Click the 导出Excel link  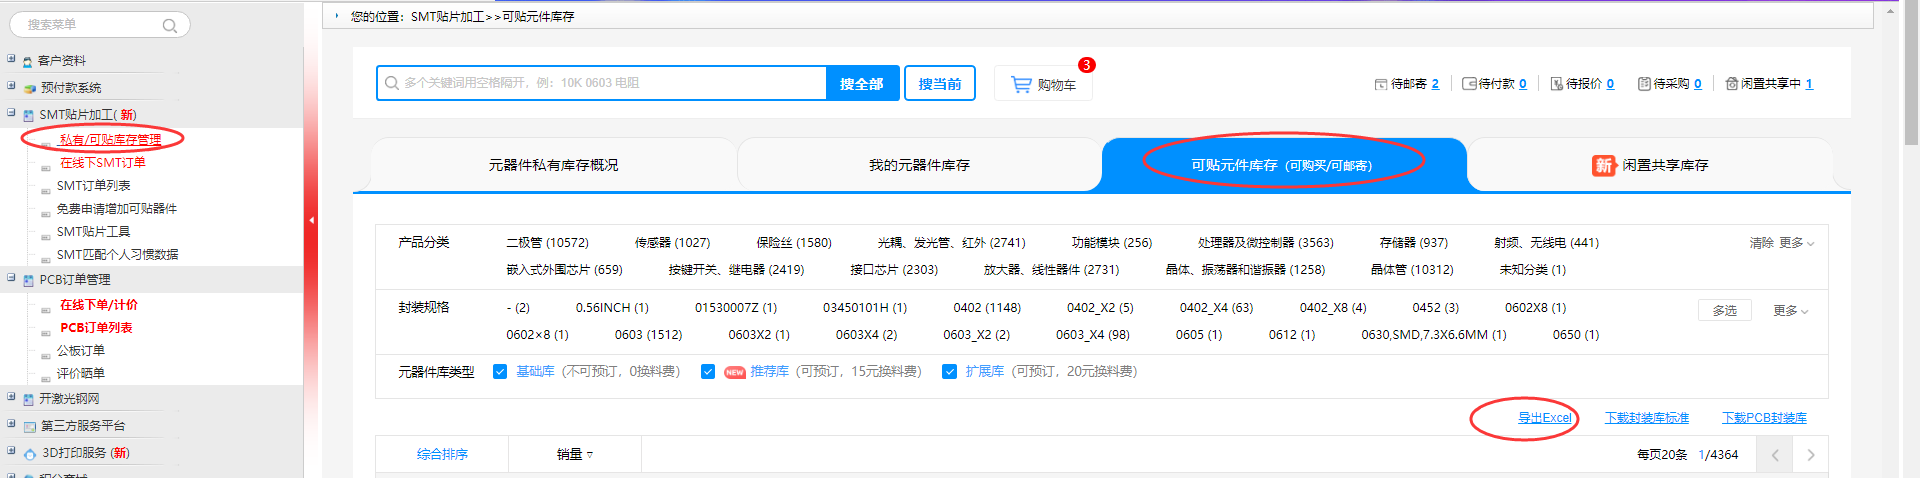coord(1544,418)
